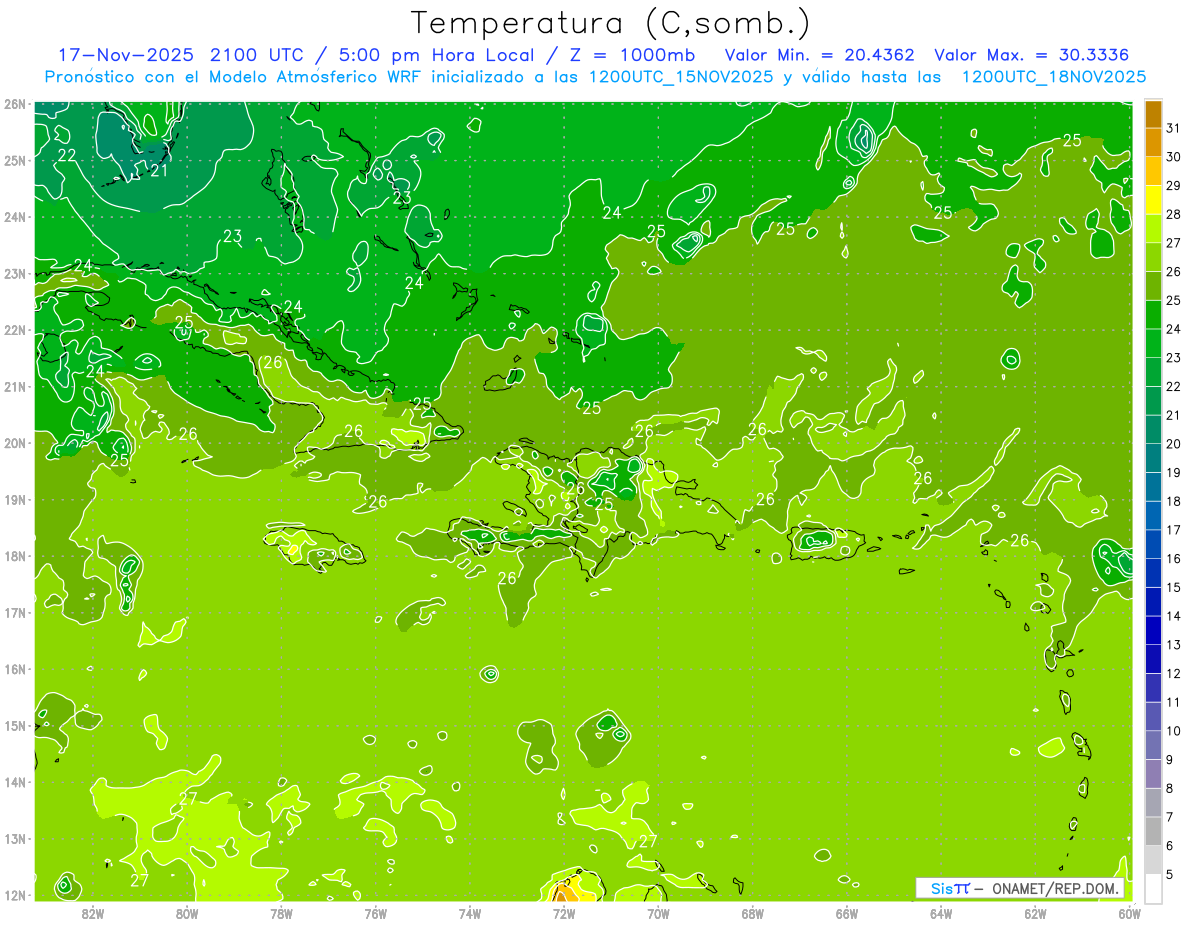This screenshot has height=927, width=1200.
Task: Click the 70W longitude axis label
Action: pyautogui.click(x=658, y=913)
